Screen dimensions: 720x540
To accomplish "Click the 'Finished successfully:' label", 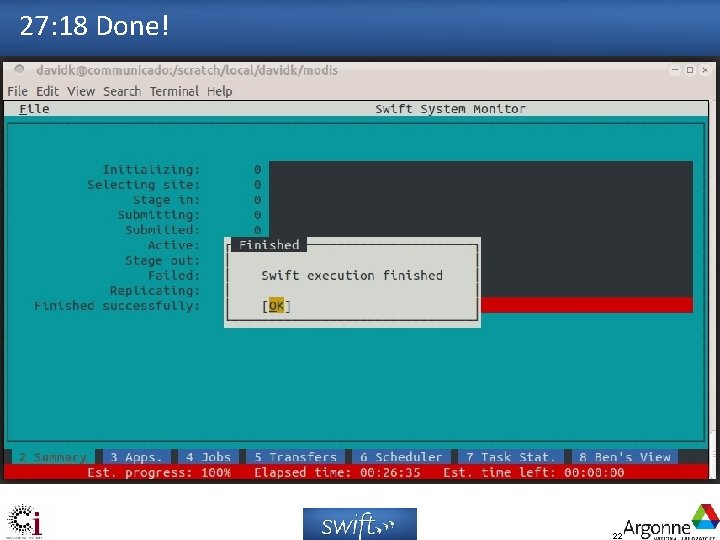I will pos(117,306).
